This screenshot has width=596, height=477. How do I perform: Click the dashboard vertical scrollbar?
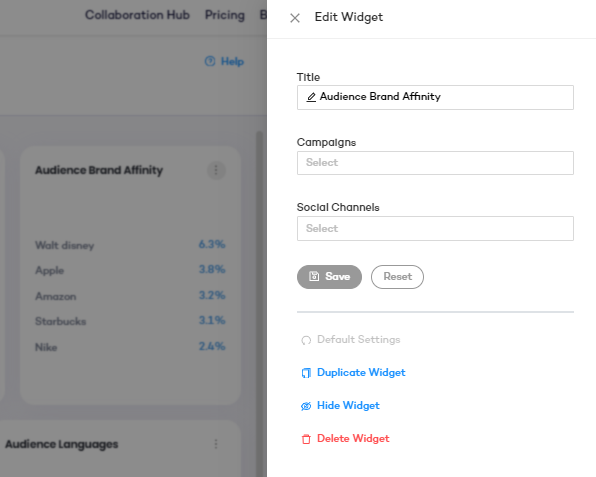tap(259, 304)
